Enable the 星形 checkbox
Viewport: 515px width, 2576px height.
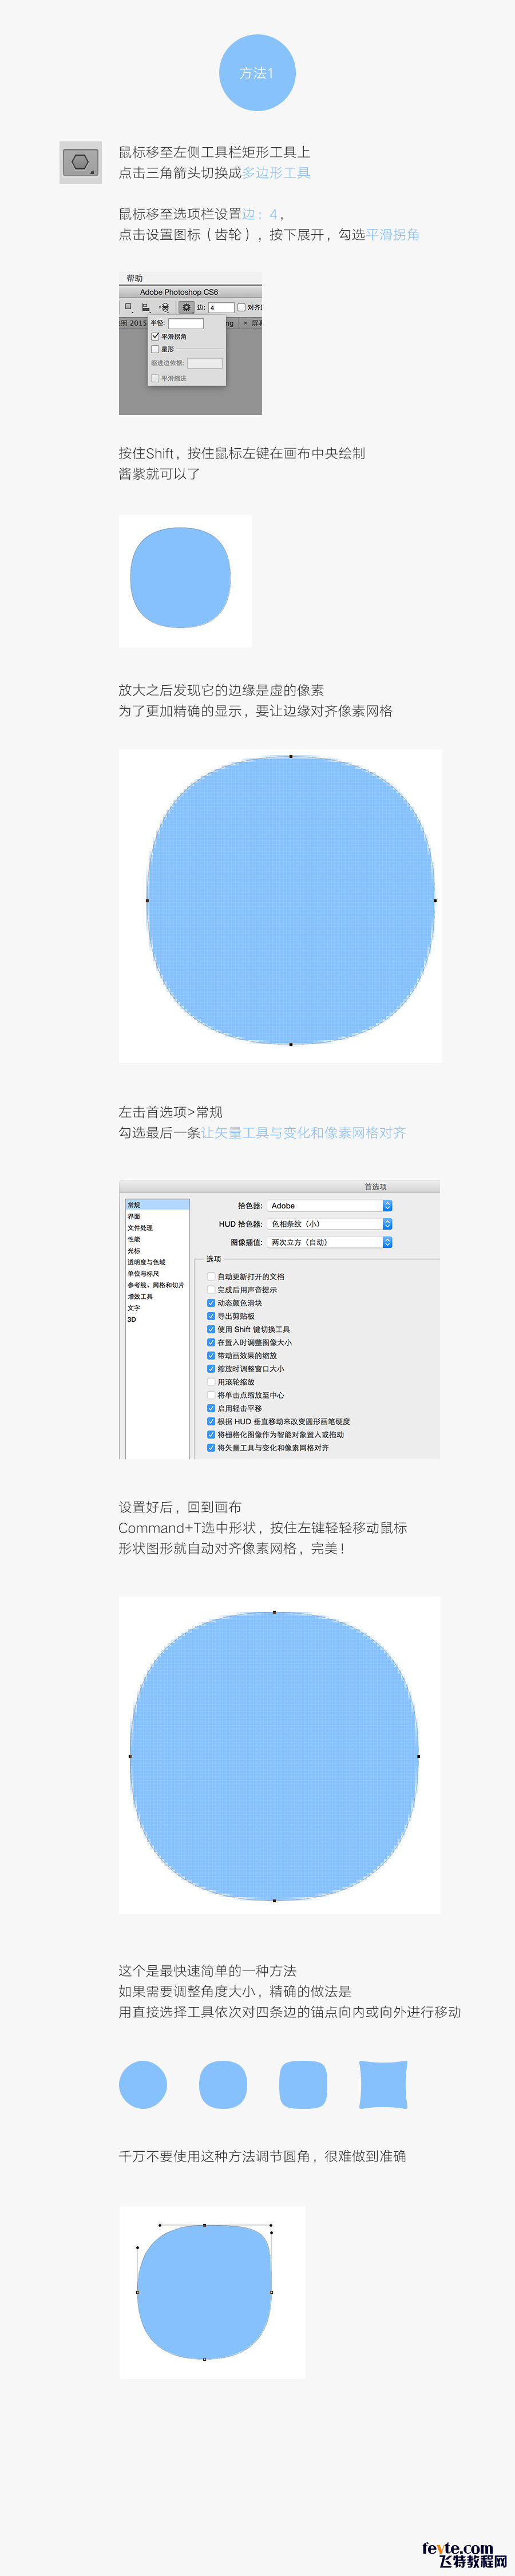pos(155,350)
